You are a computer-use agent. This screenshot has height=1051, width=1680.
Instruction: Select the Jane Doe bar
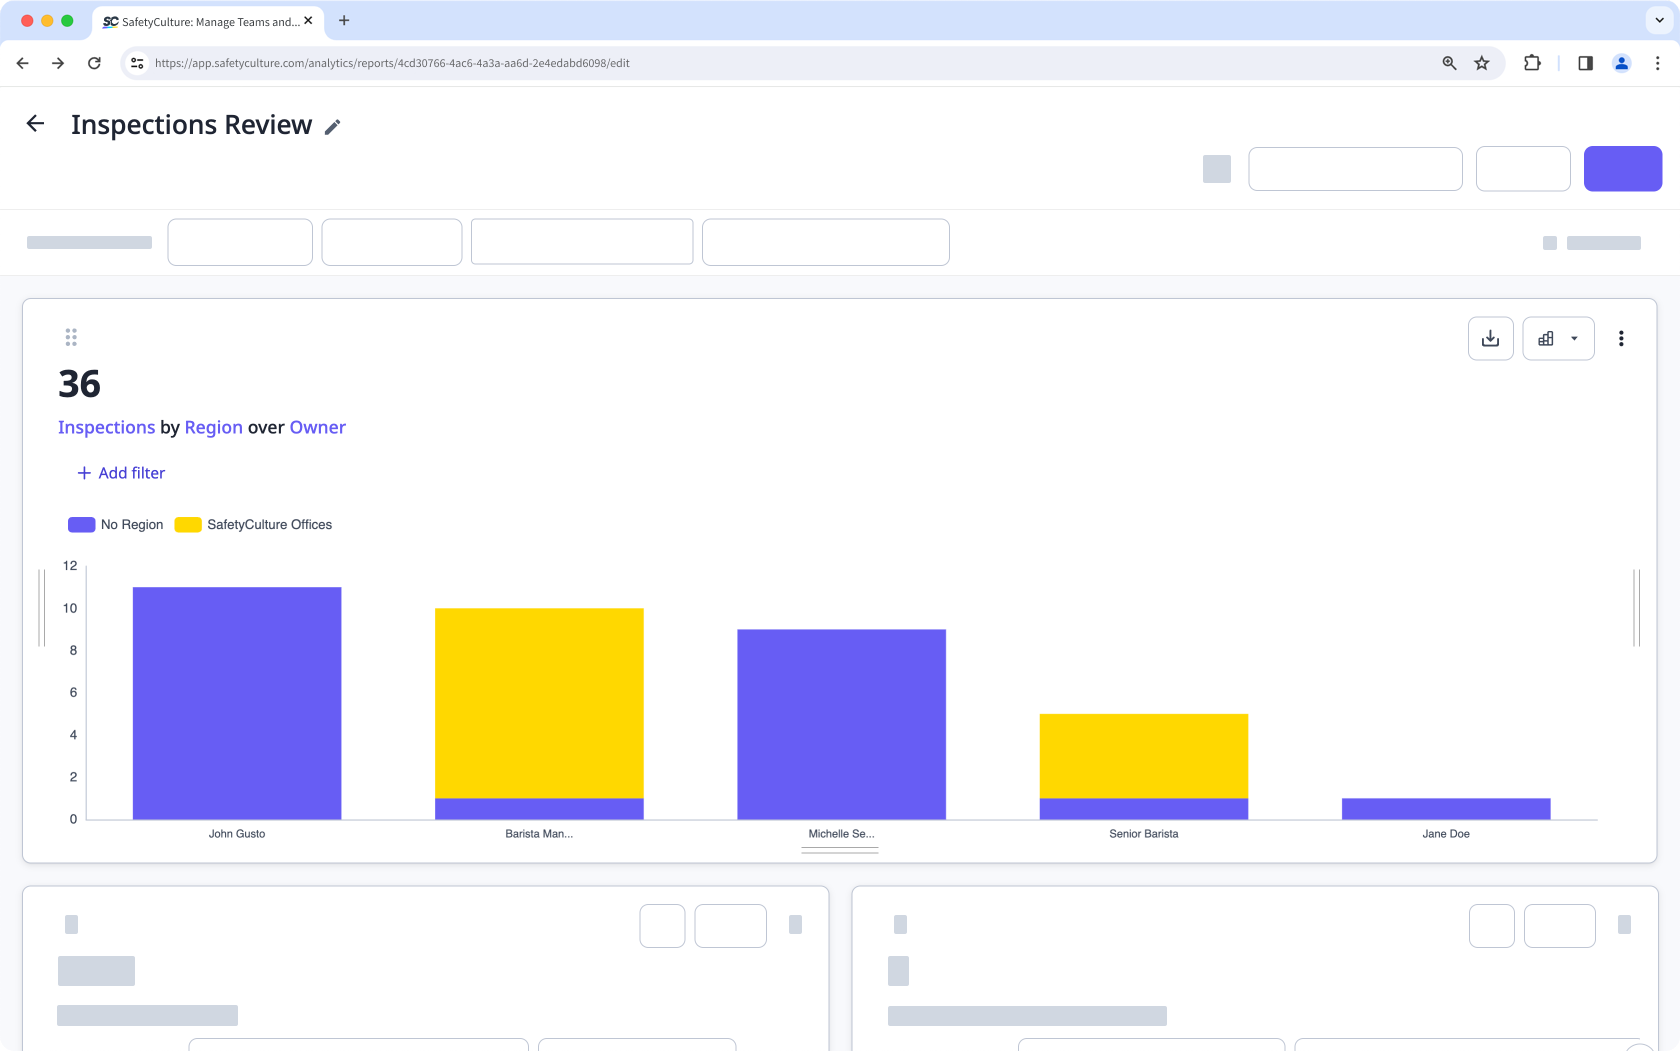pos(1446,809)
